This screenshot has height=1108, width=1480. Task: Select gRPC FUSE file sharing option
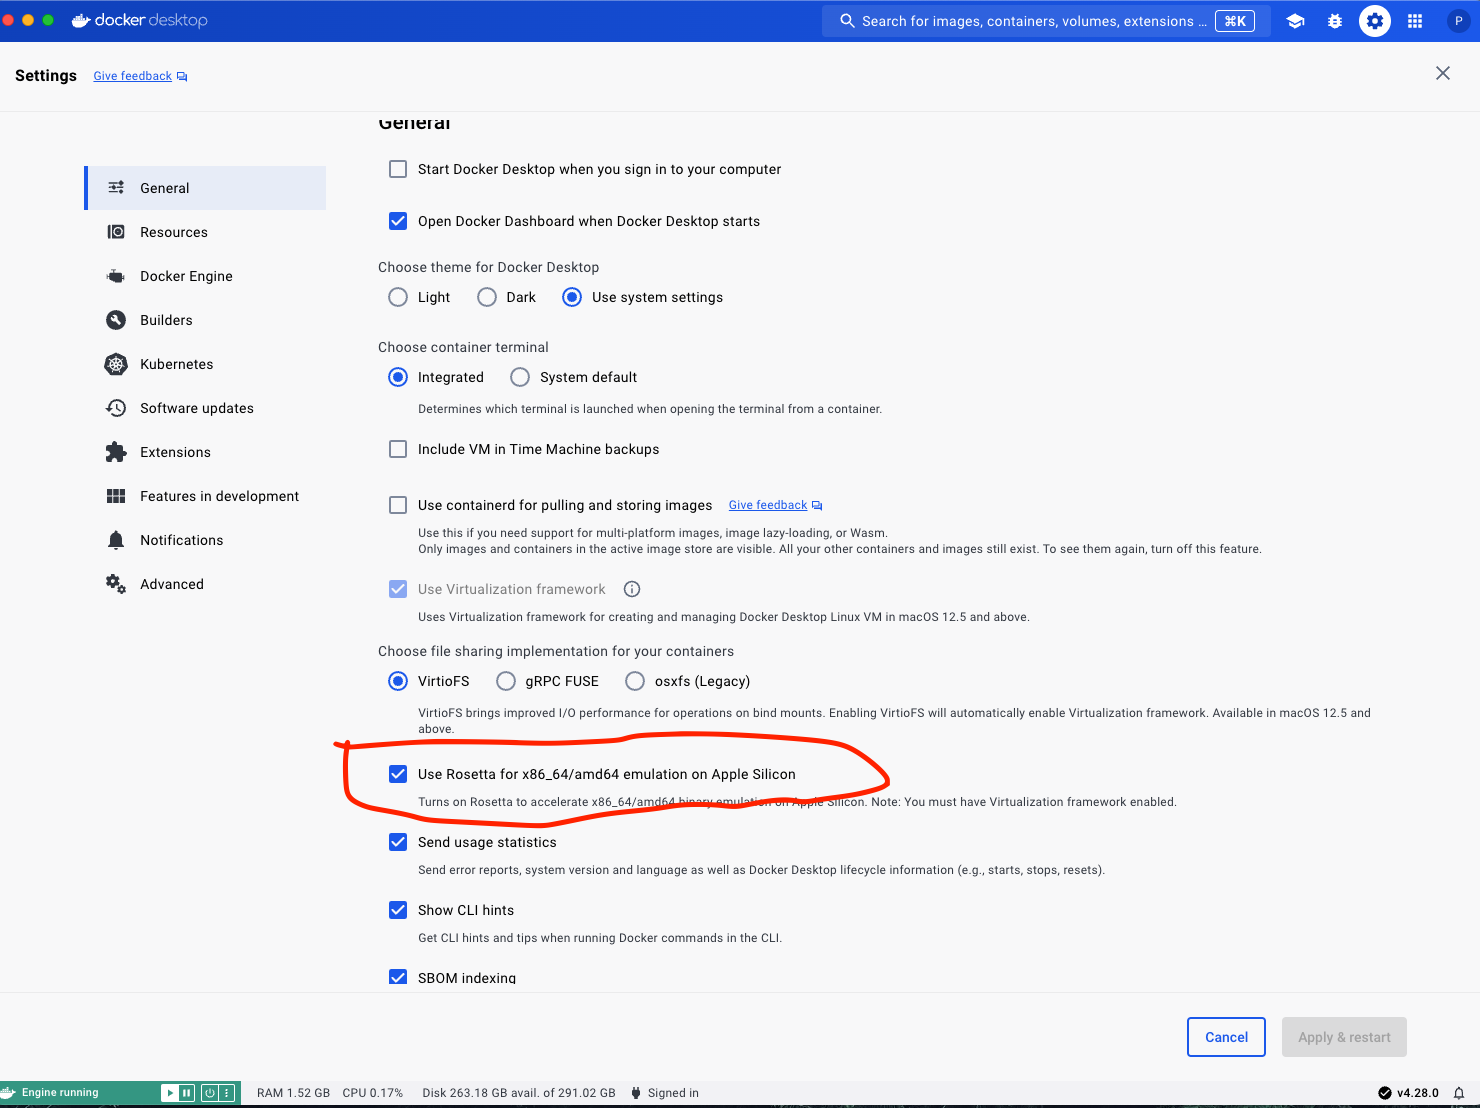(506, 681)
